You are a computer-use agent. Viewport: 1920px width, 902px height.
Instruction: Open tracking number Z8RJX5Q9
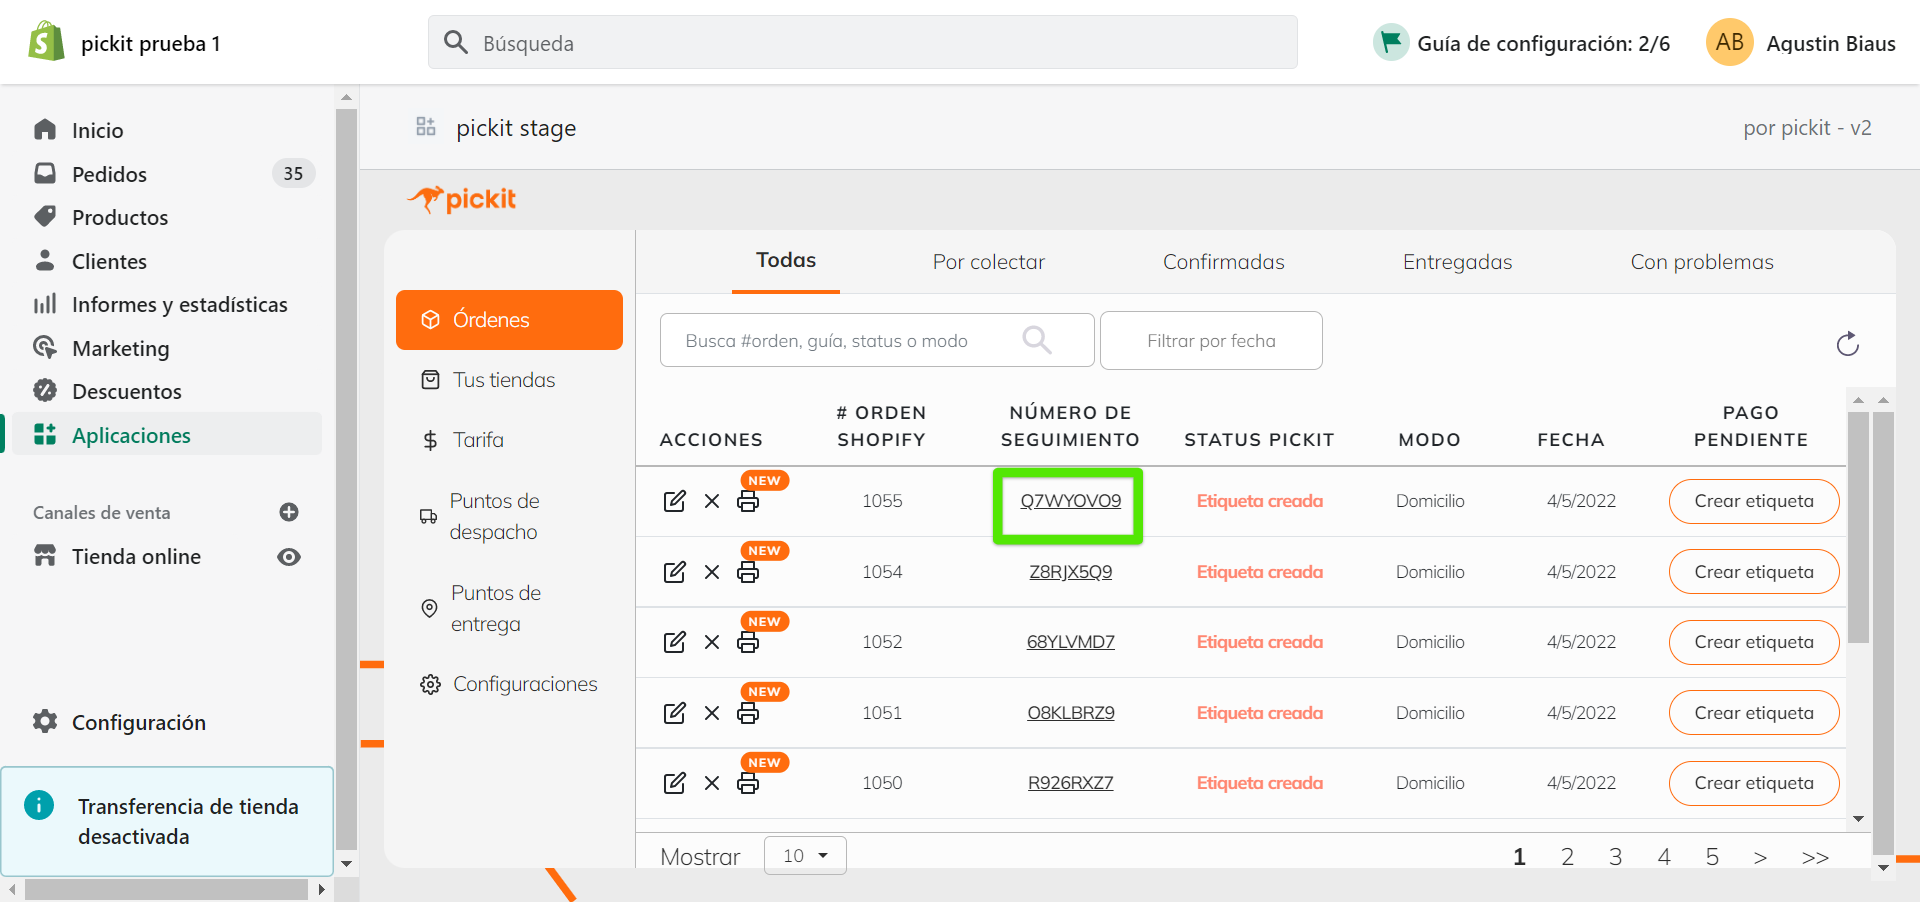point(1070,572)
